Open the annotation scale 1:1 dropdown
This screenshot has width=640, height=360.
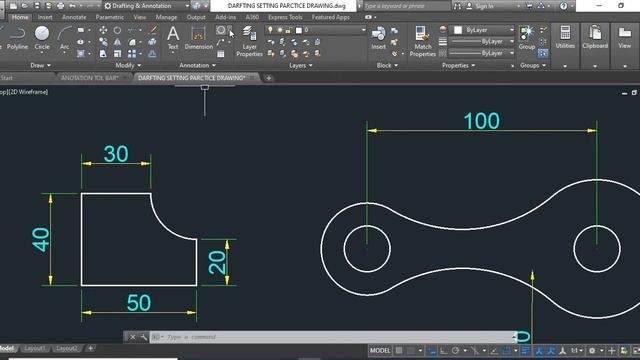(x=576, y=350)
